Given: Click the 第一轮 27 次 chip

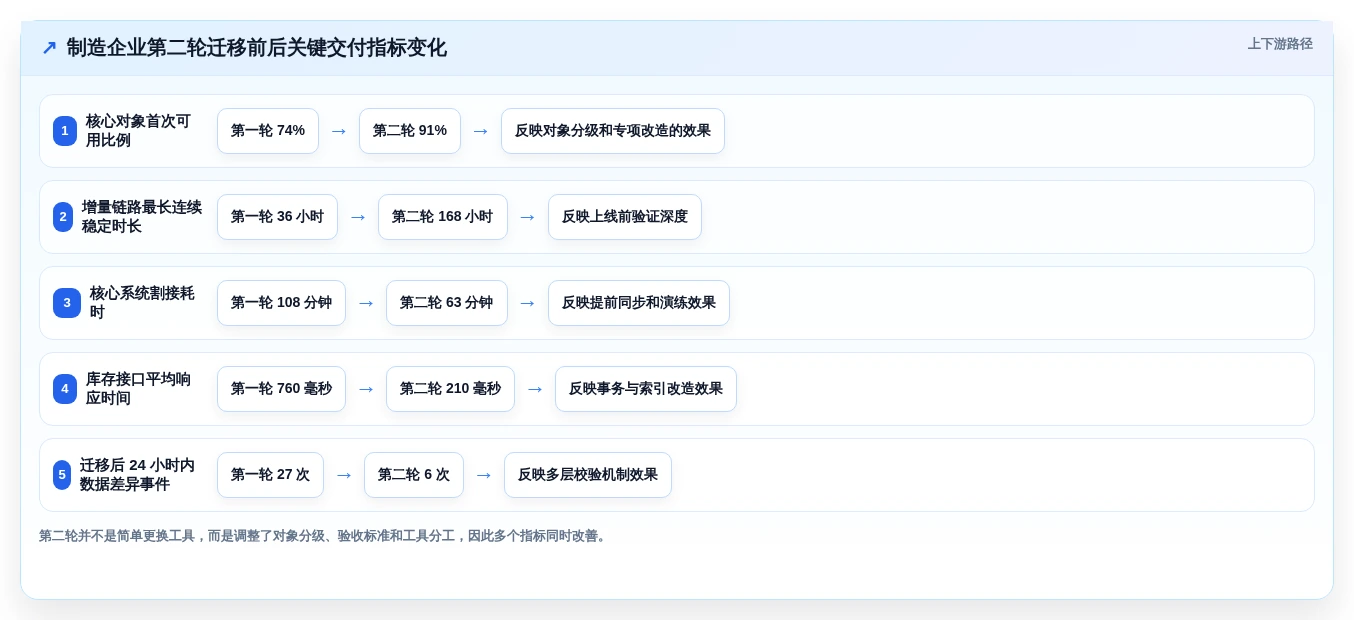Looking at the screenshot, I should click(270, 475).
